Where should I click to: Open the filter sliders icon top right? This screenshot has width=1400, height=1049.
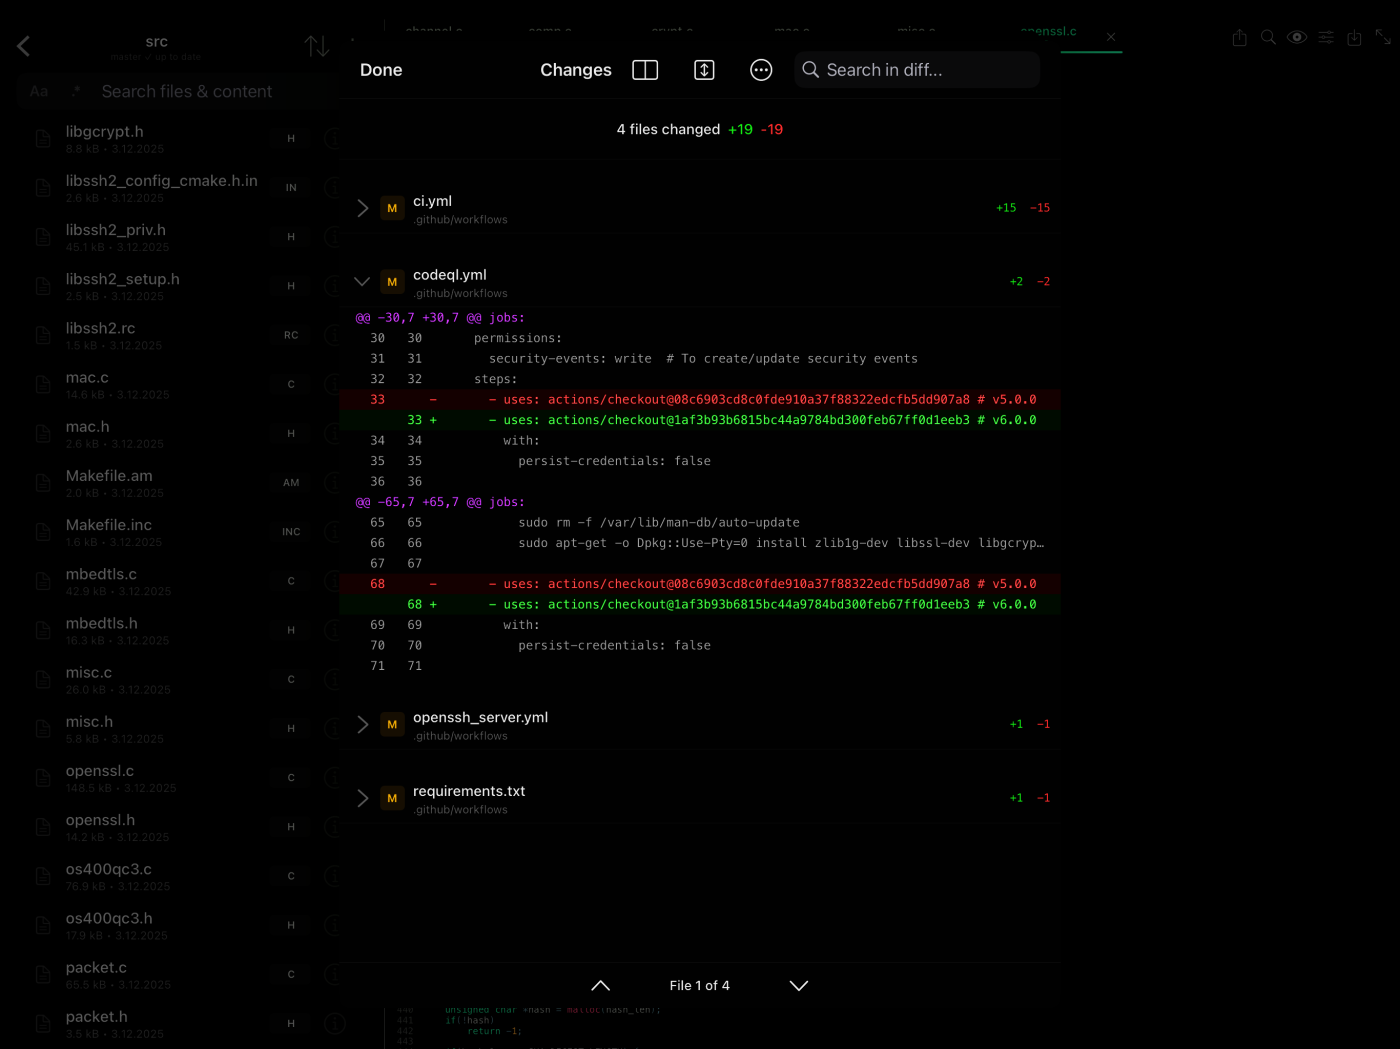(1326, 37)
